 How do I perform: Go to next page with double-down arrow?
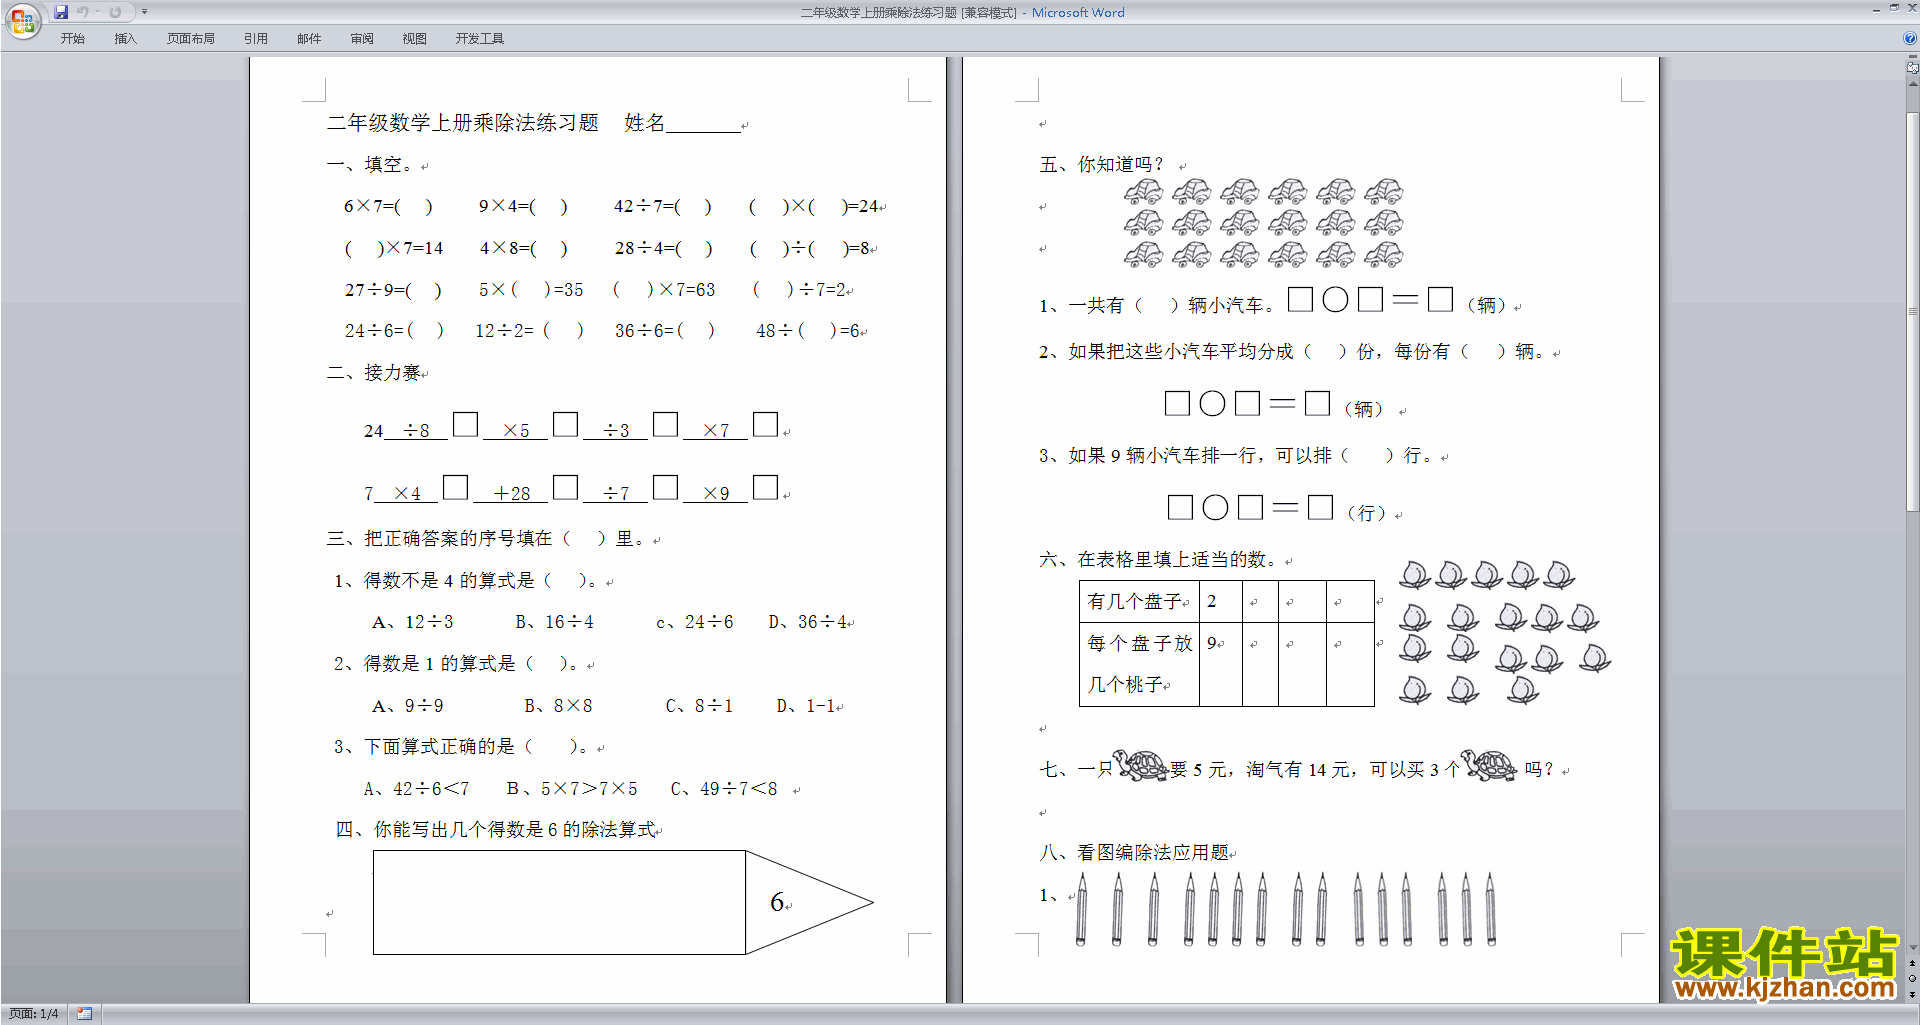pyautogui.click(x=1912, y=994)
